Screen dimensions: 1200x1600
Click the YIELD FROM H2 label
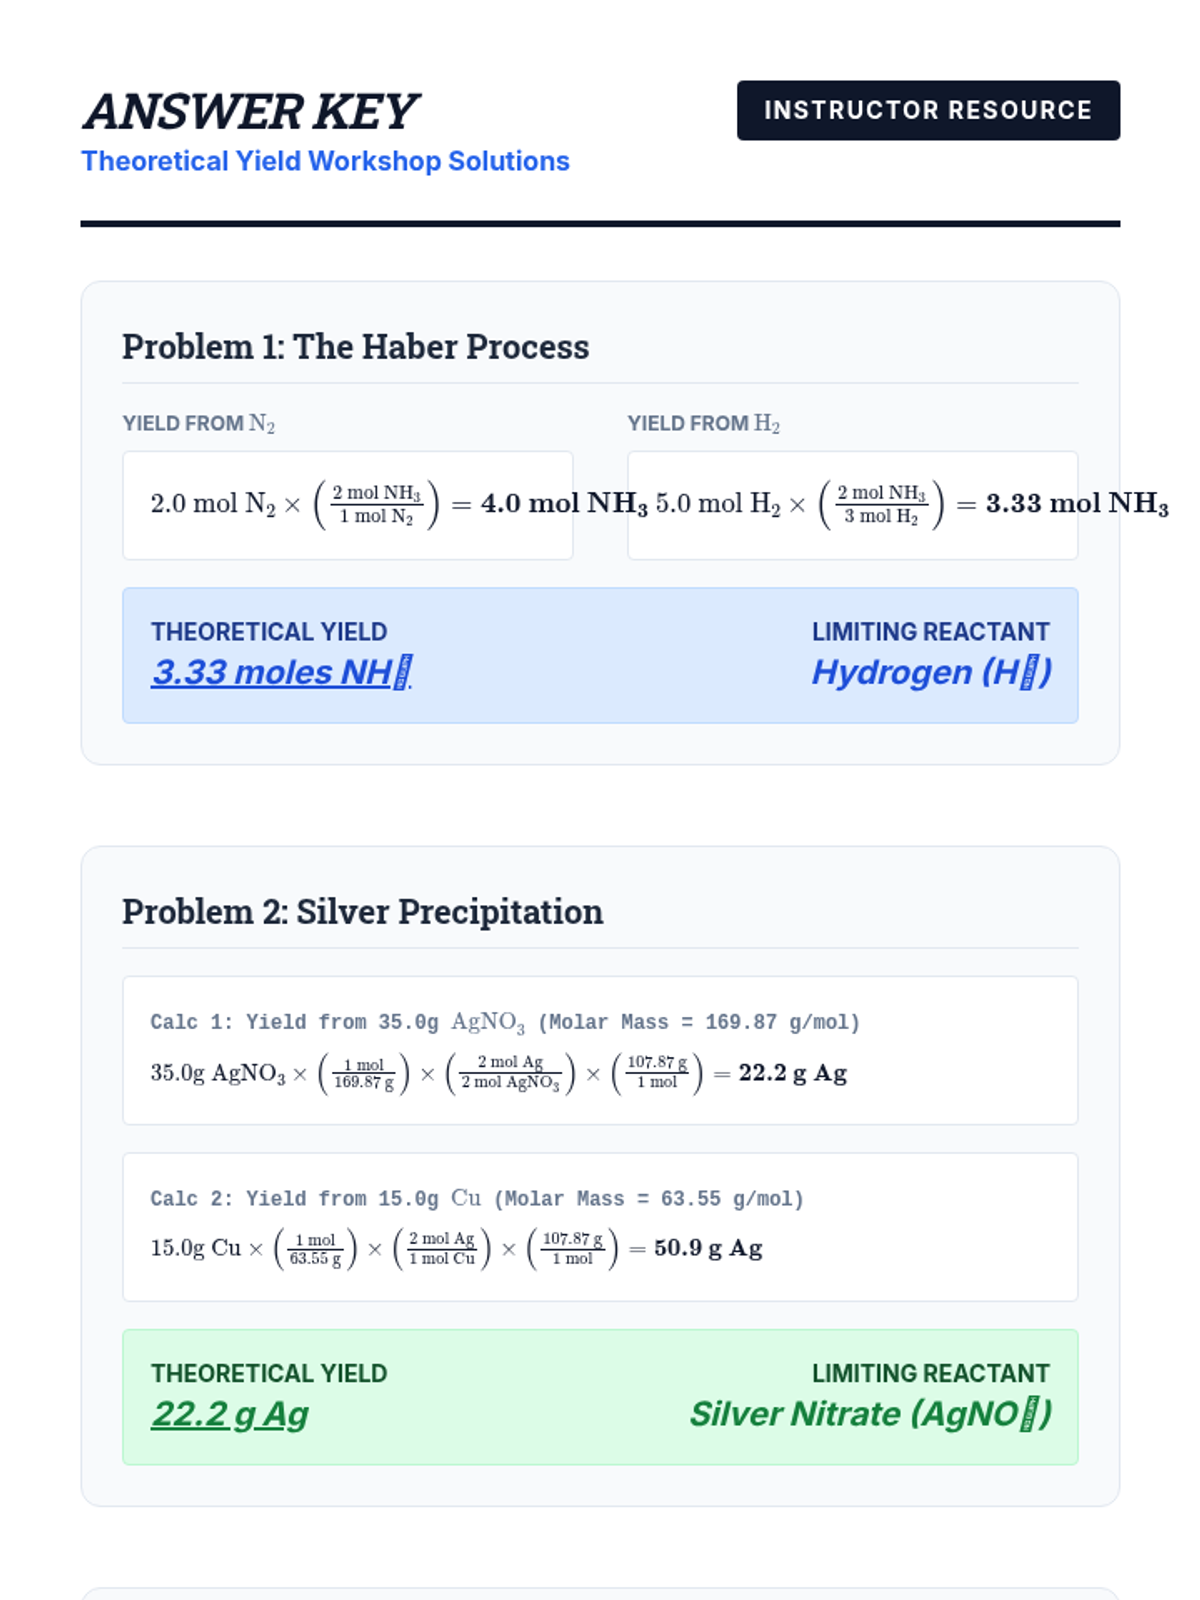[703, 424]
